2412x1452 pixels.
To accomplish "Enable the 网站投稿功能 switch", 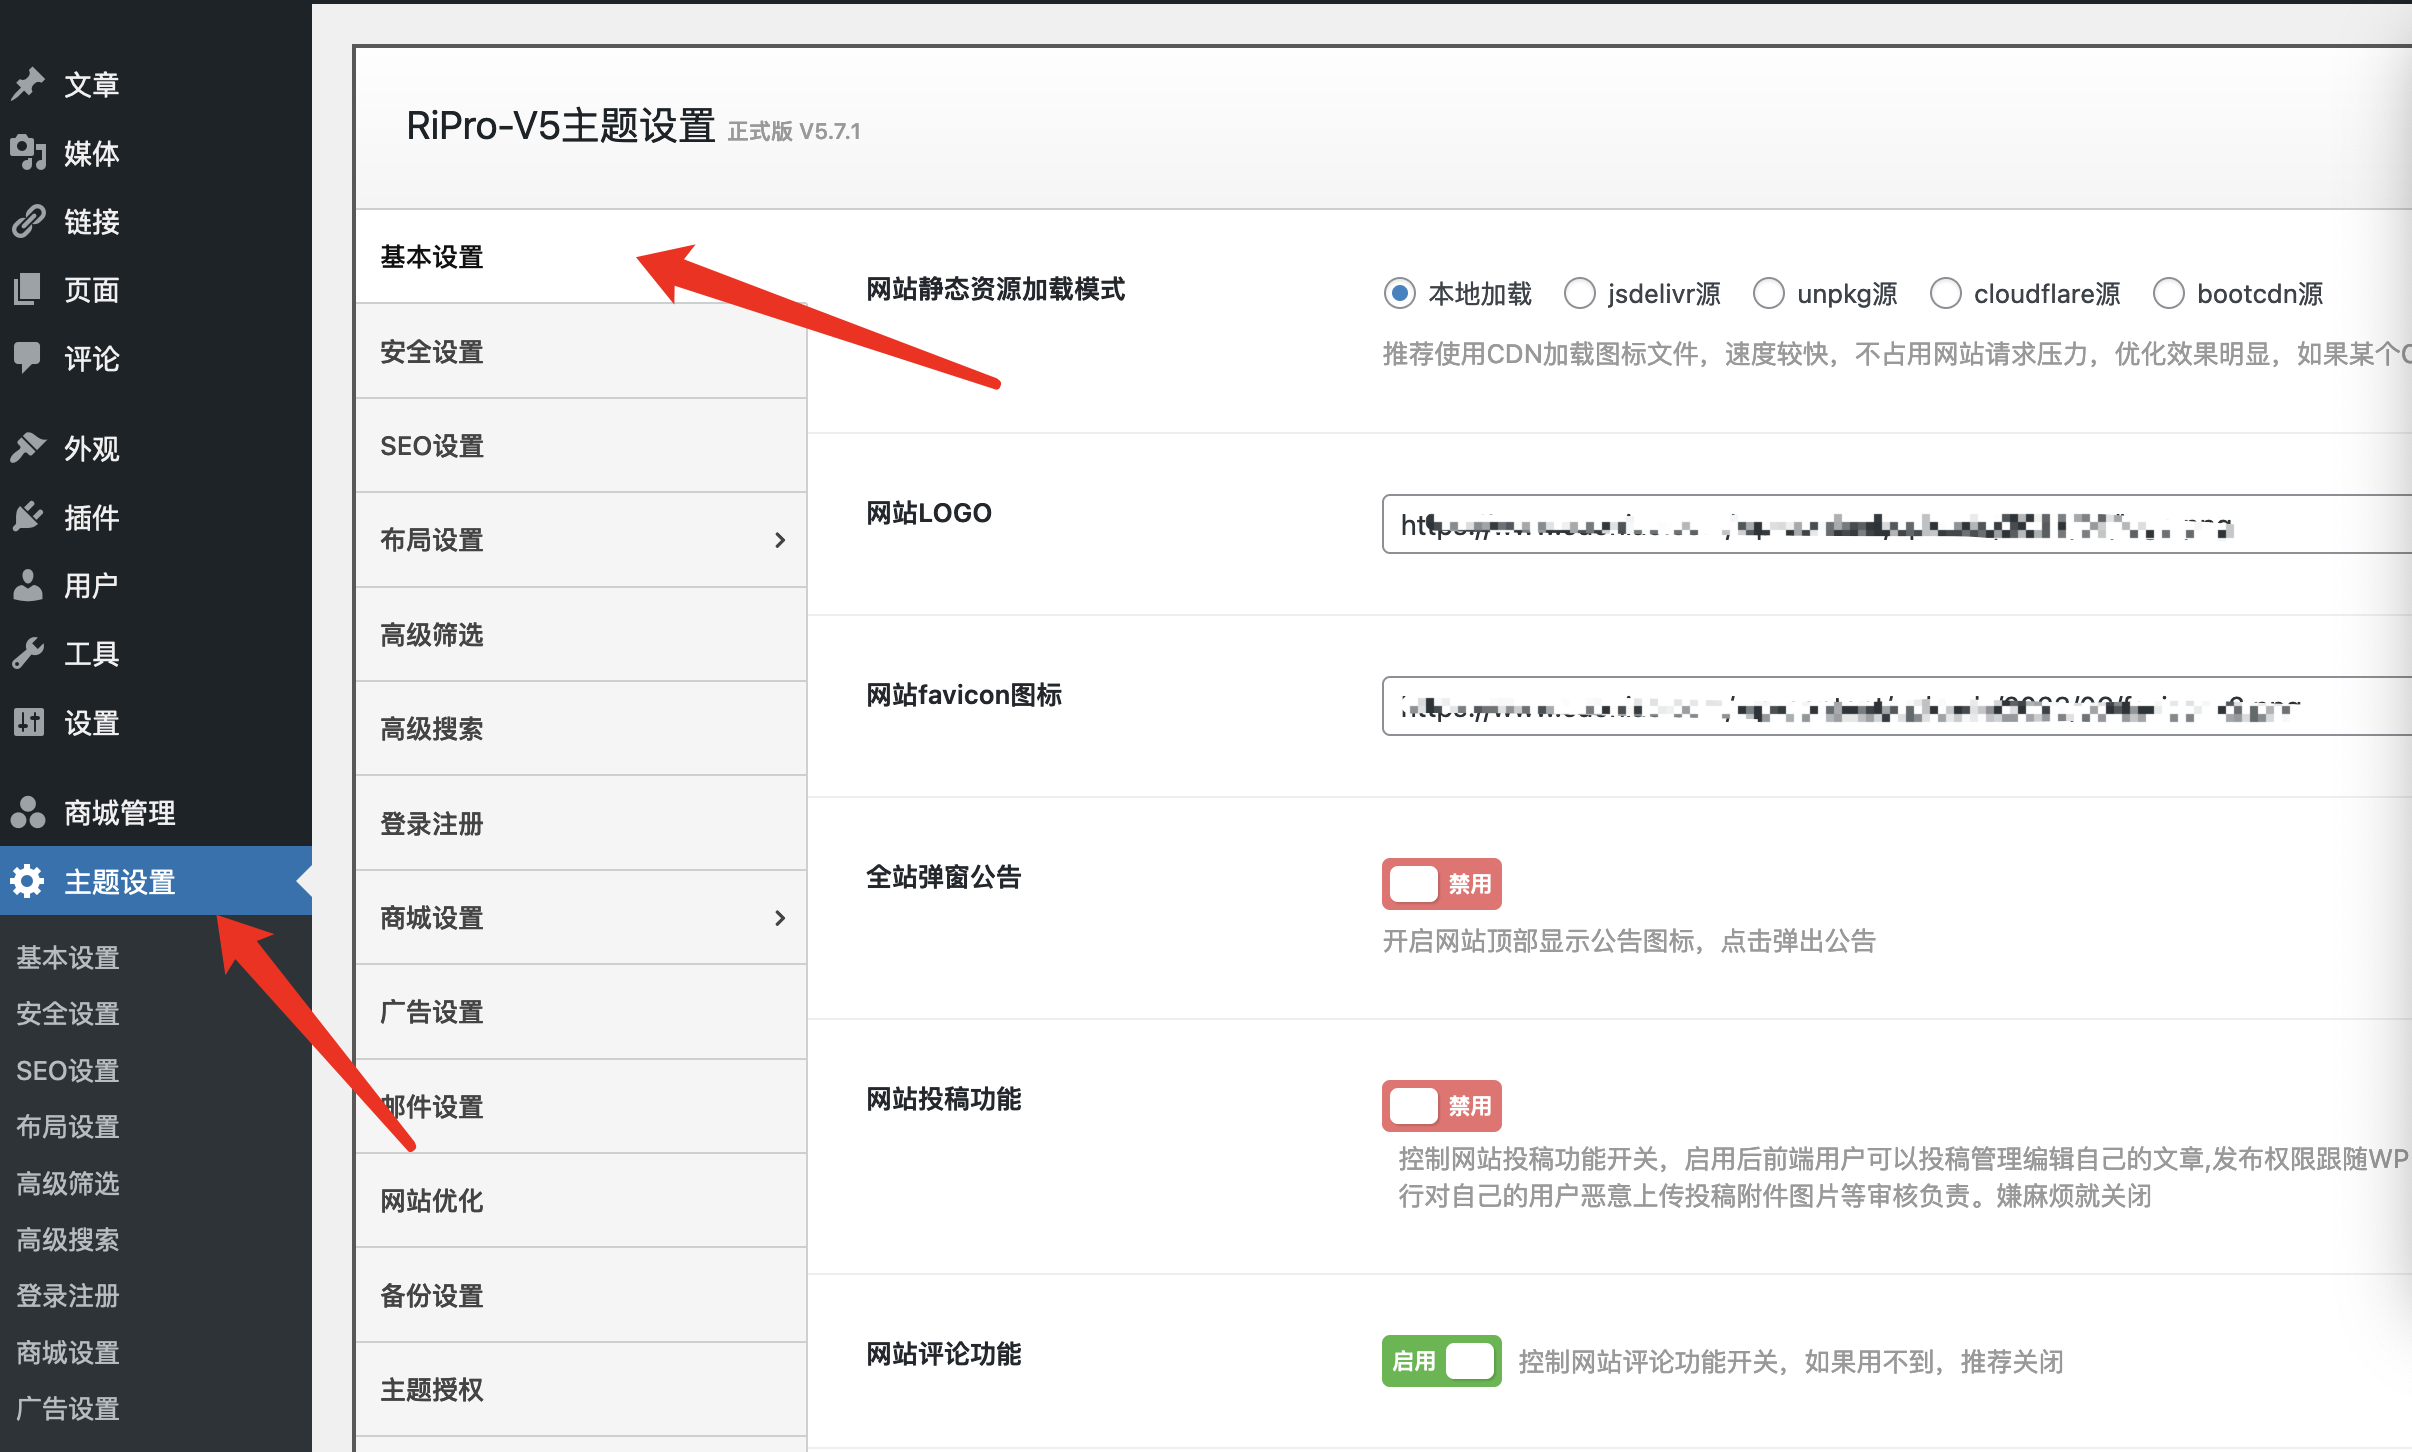I will 1442,1106.
